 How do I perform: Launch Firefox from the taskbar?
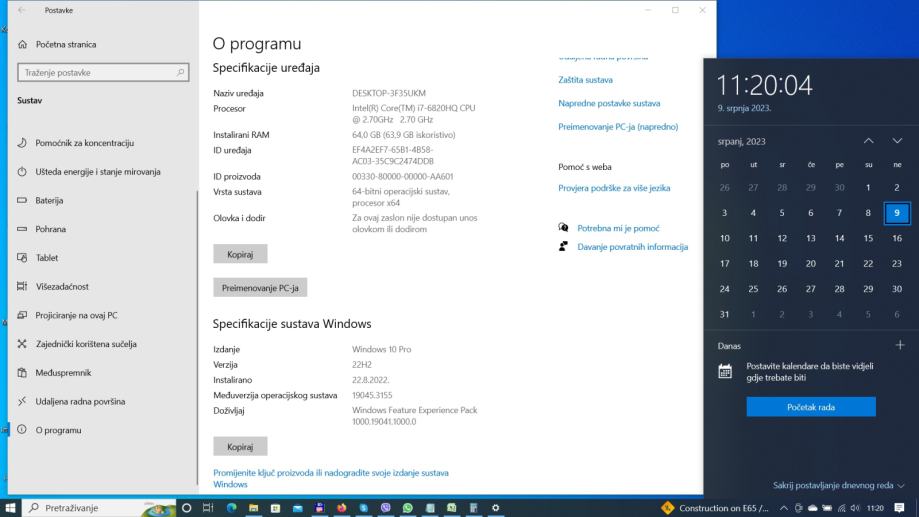342,508
